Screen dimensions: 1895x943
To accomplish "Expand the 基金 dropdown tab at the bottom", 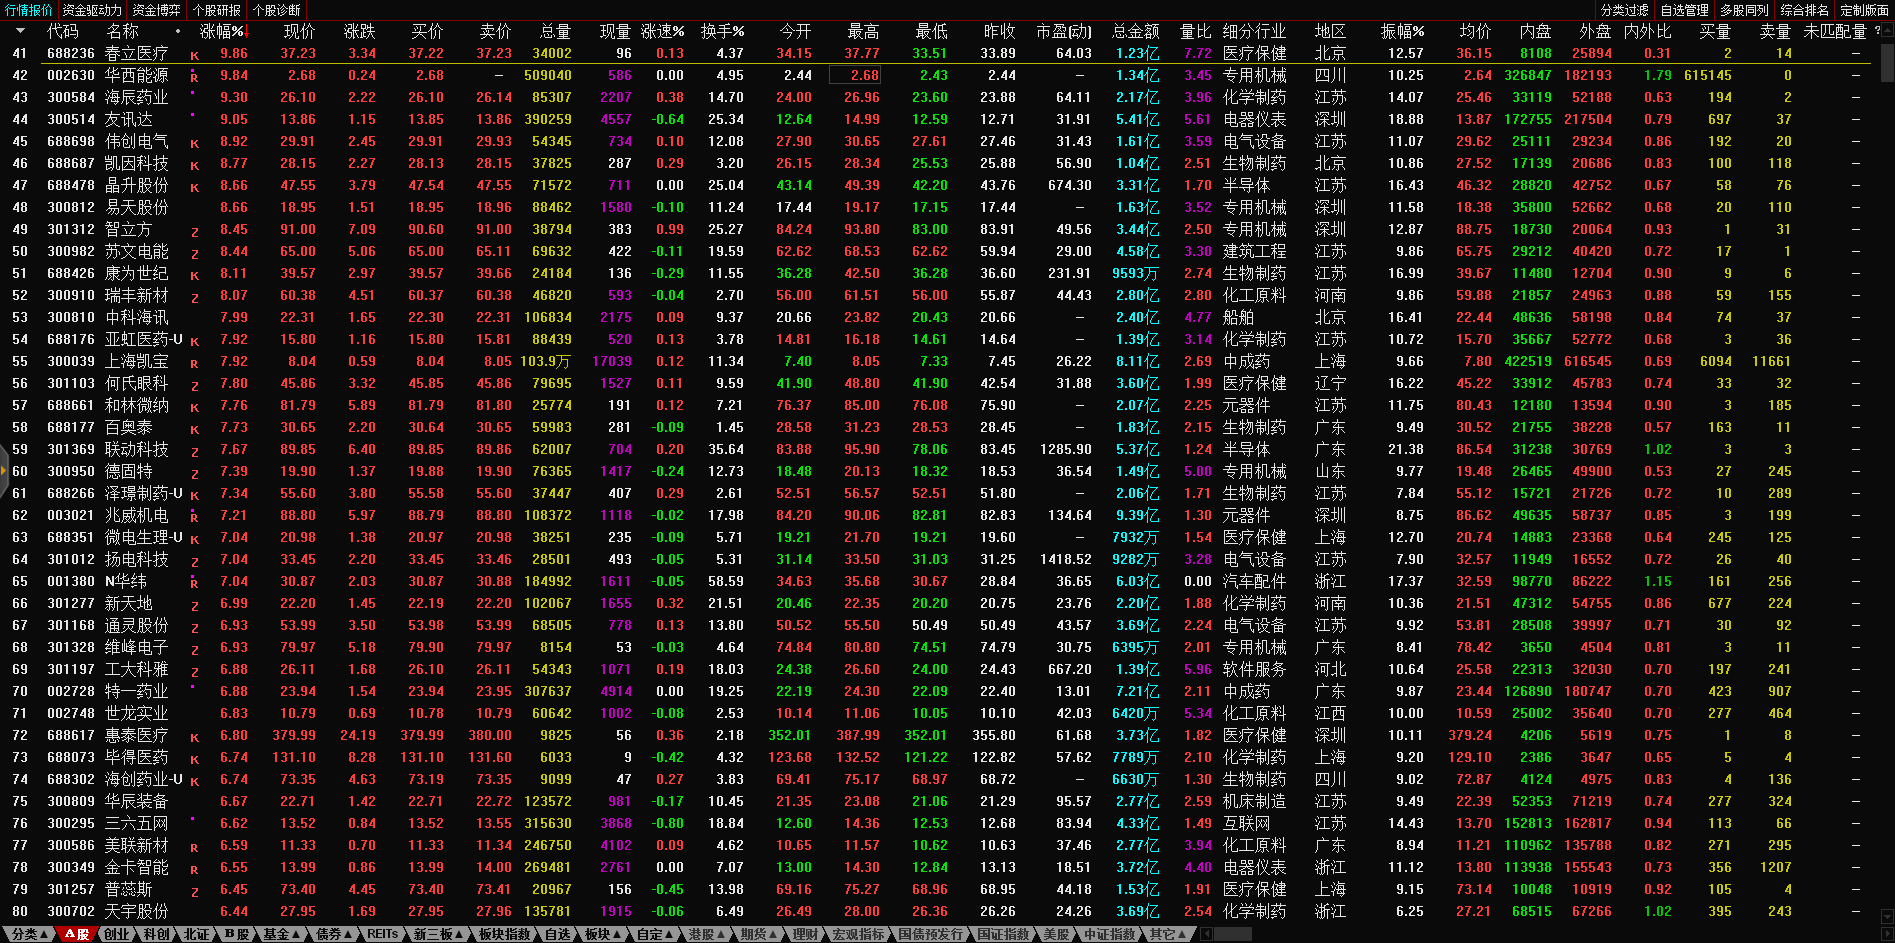I will click(x=281, y=934).
